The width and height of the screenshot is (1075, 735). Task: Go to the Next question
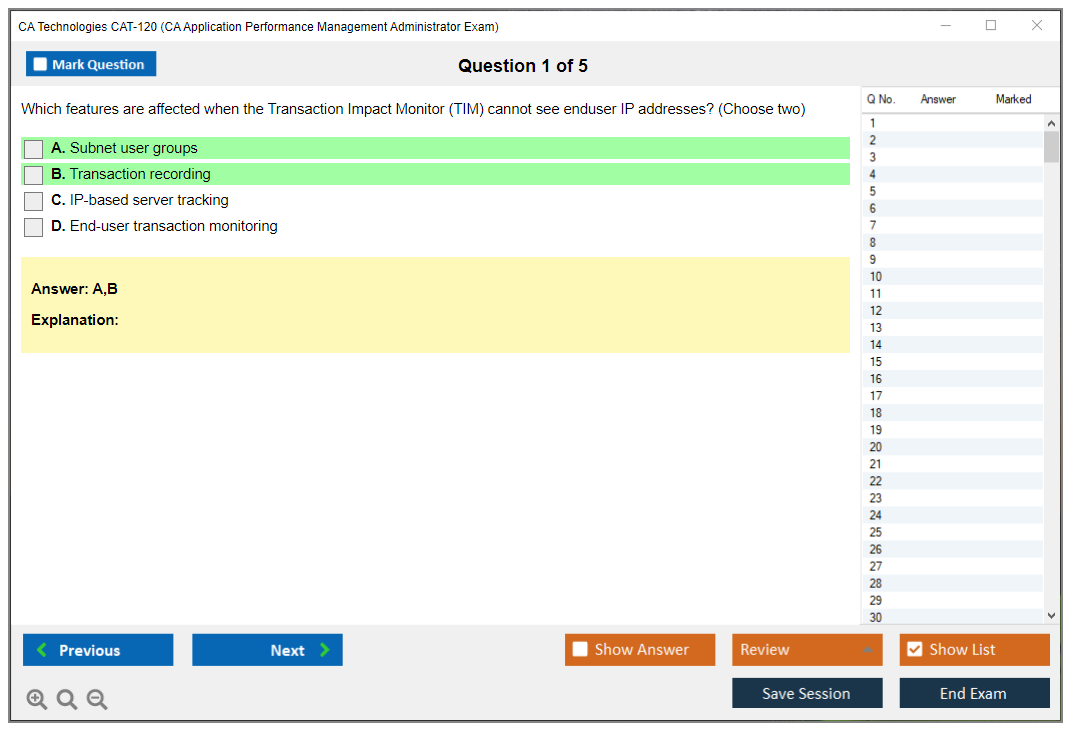pos(267,650)
